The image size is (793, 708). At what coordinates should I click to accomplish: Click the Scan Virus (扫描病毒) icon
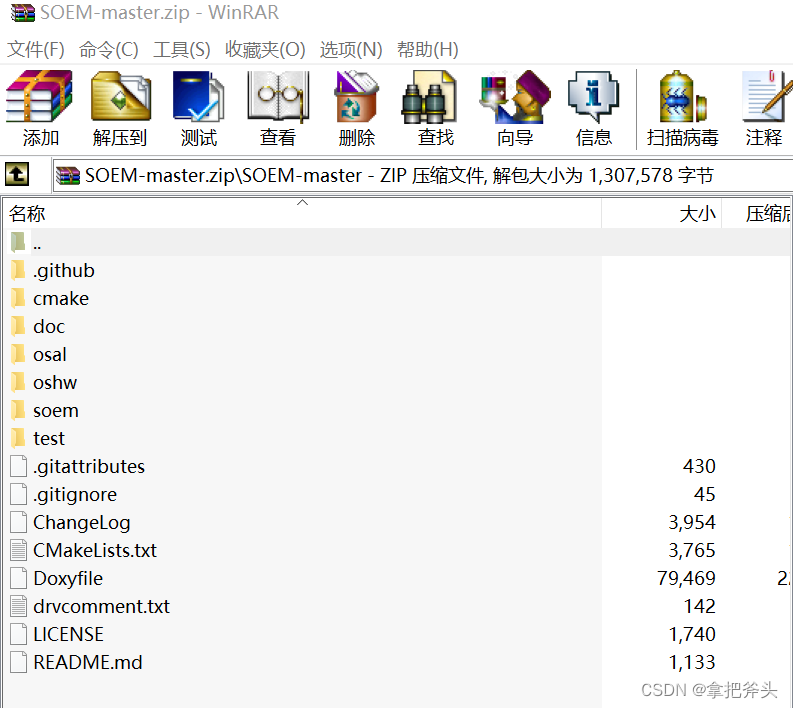pos(682,96)
